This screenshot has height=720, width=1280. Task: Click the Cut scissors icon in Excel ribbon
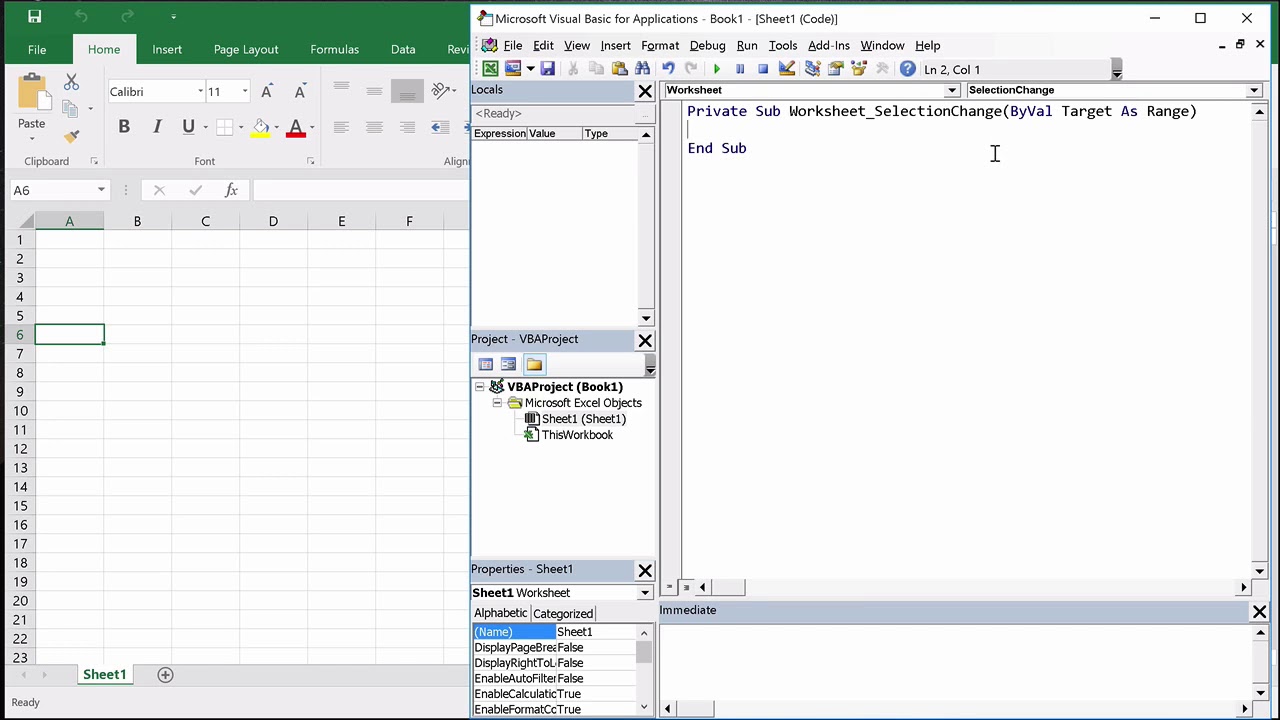point(71,83)
